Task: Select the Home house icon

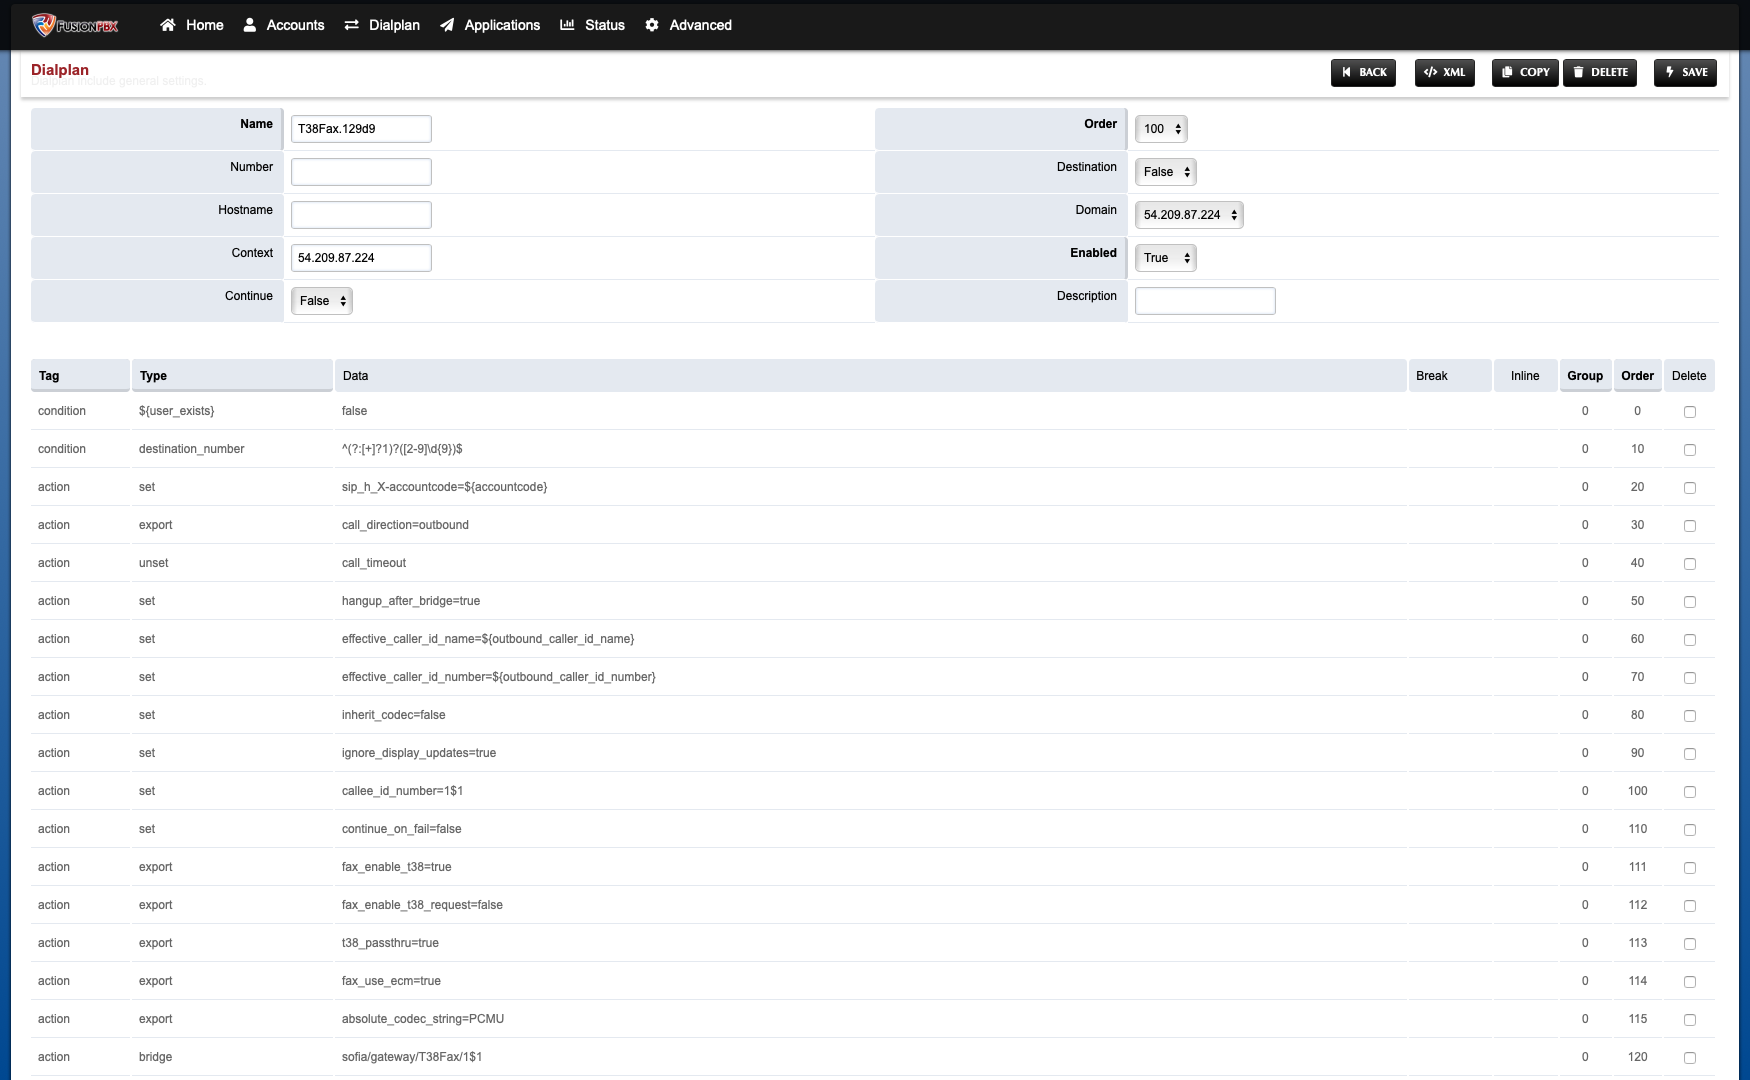Action: 168,25
